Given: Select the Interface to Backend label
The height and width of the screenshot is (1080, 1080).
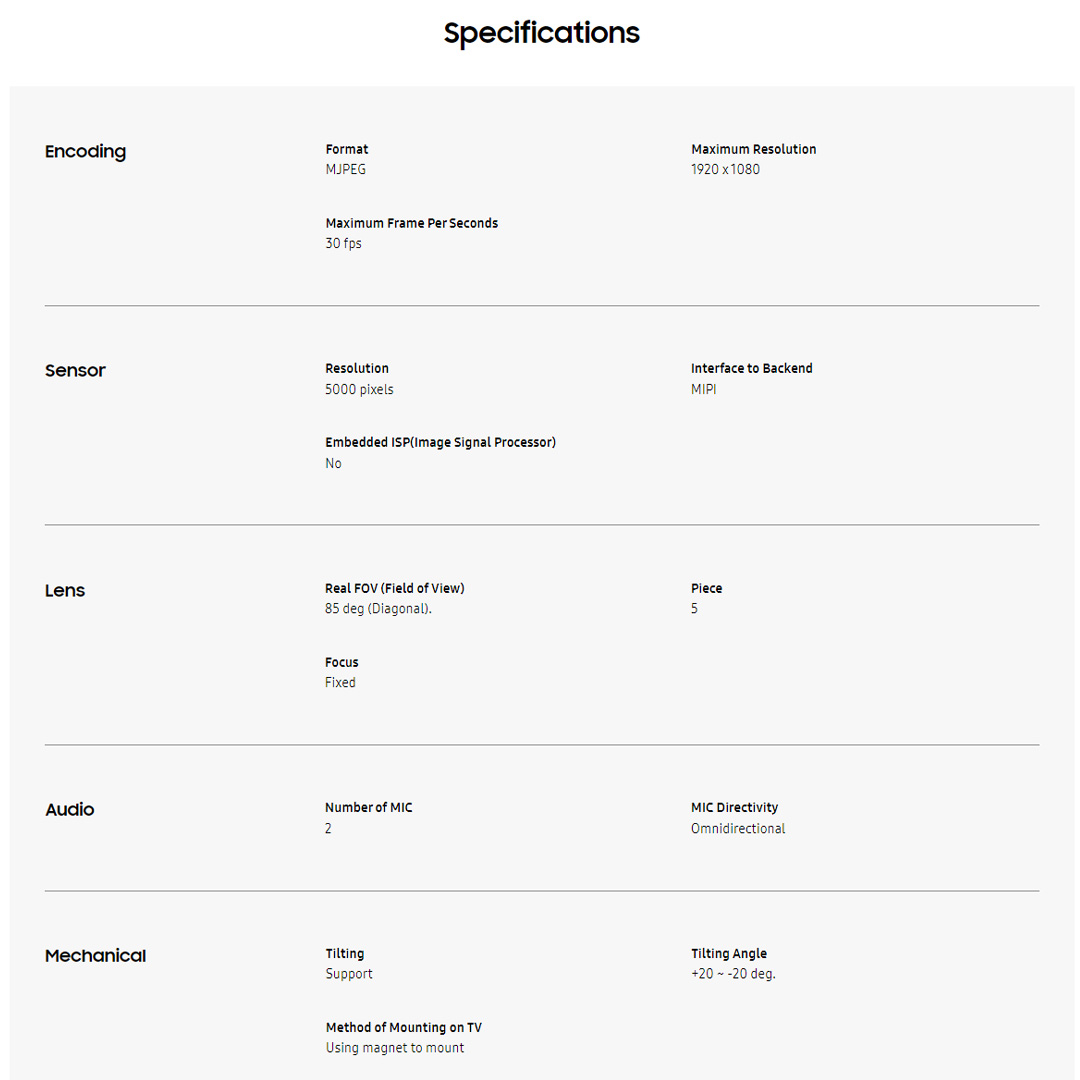Looking at the screenshot, I should click(751, 368).
